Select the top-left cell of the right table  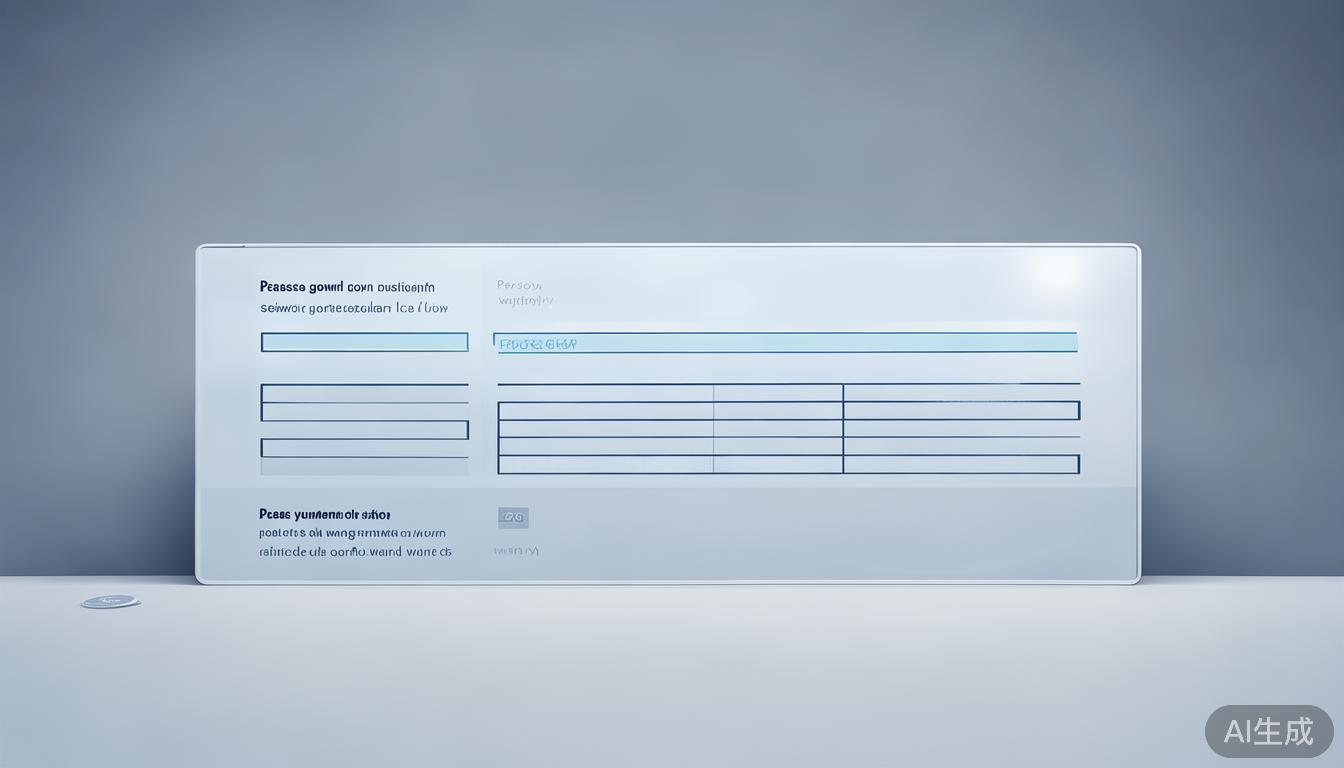605,393
